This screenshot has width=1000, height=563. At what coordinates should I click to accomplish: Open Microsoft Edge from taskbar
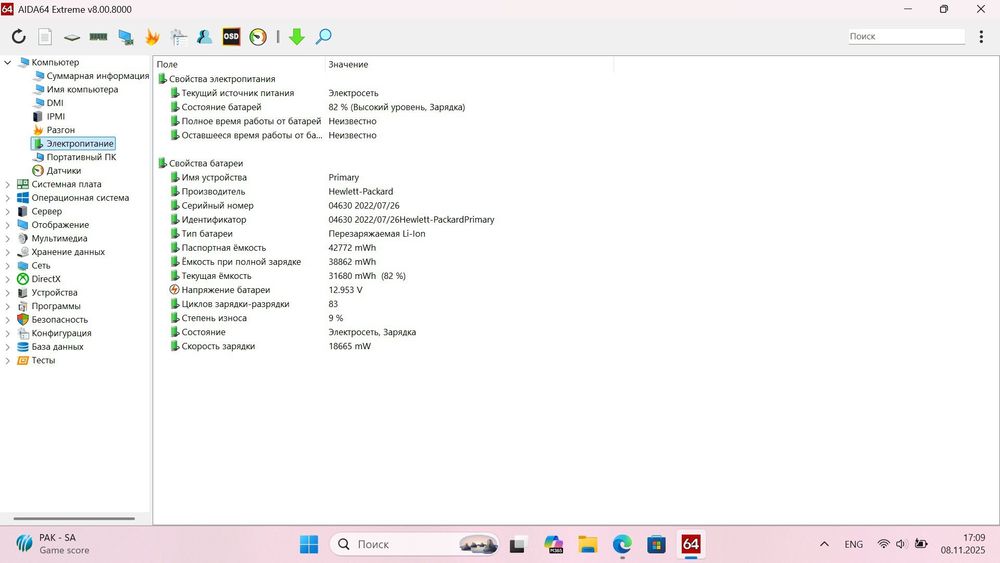(622, 545)
